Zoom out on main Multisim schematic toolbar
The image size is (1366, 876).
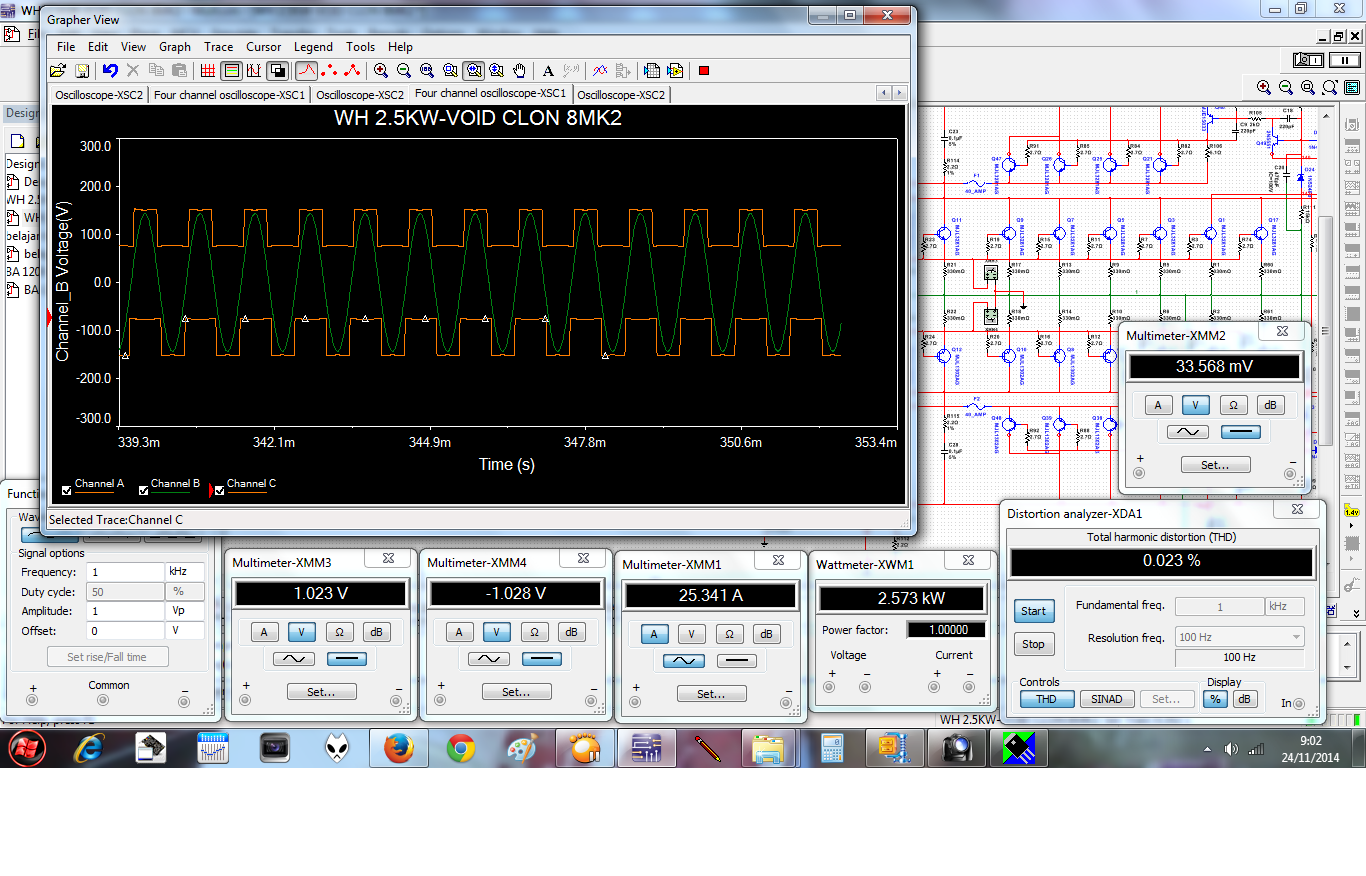pos(1286,87)
